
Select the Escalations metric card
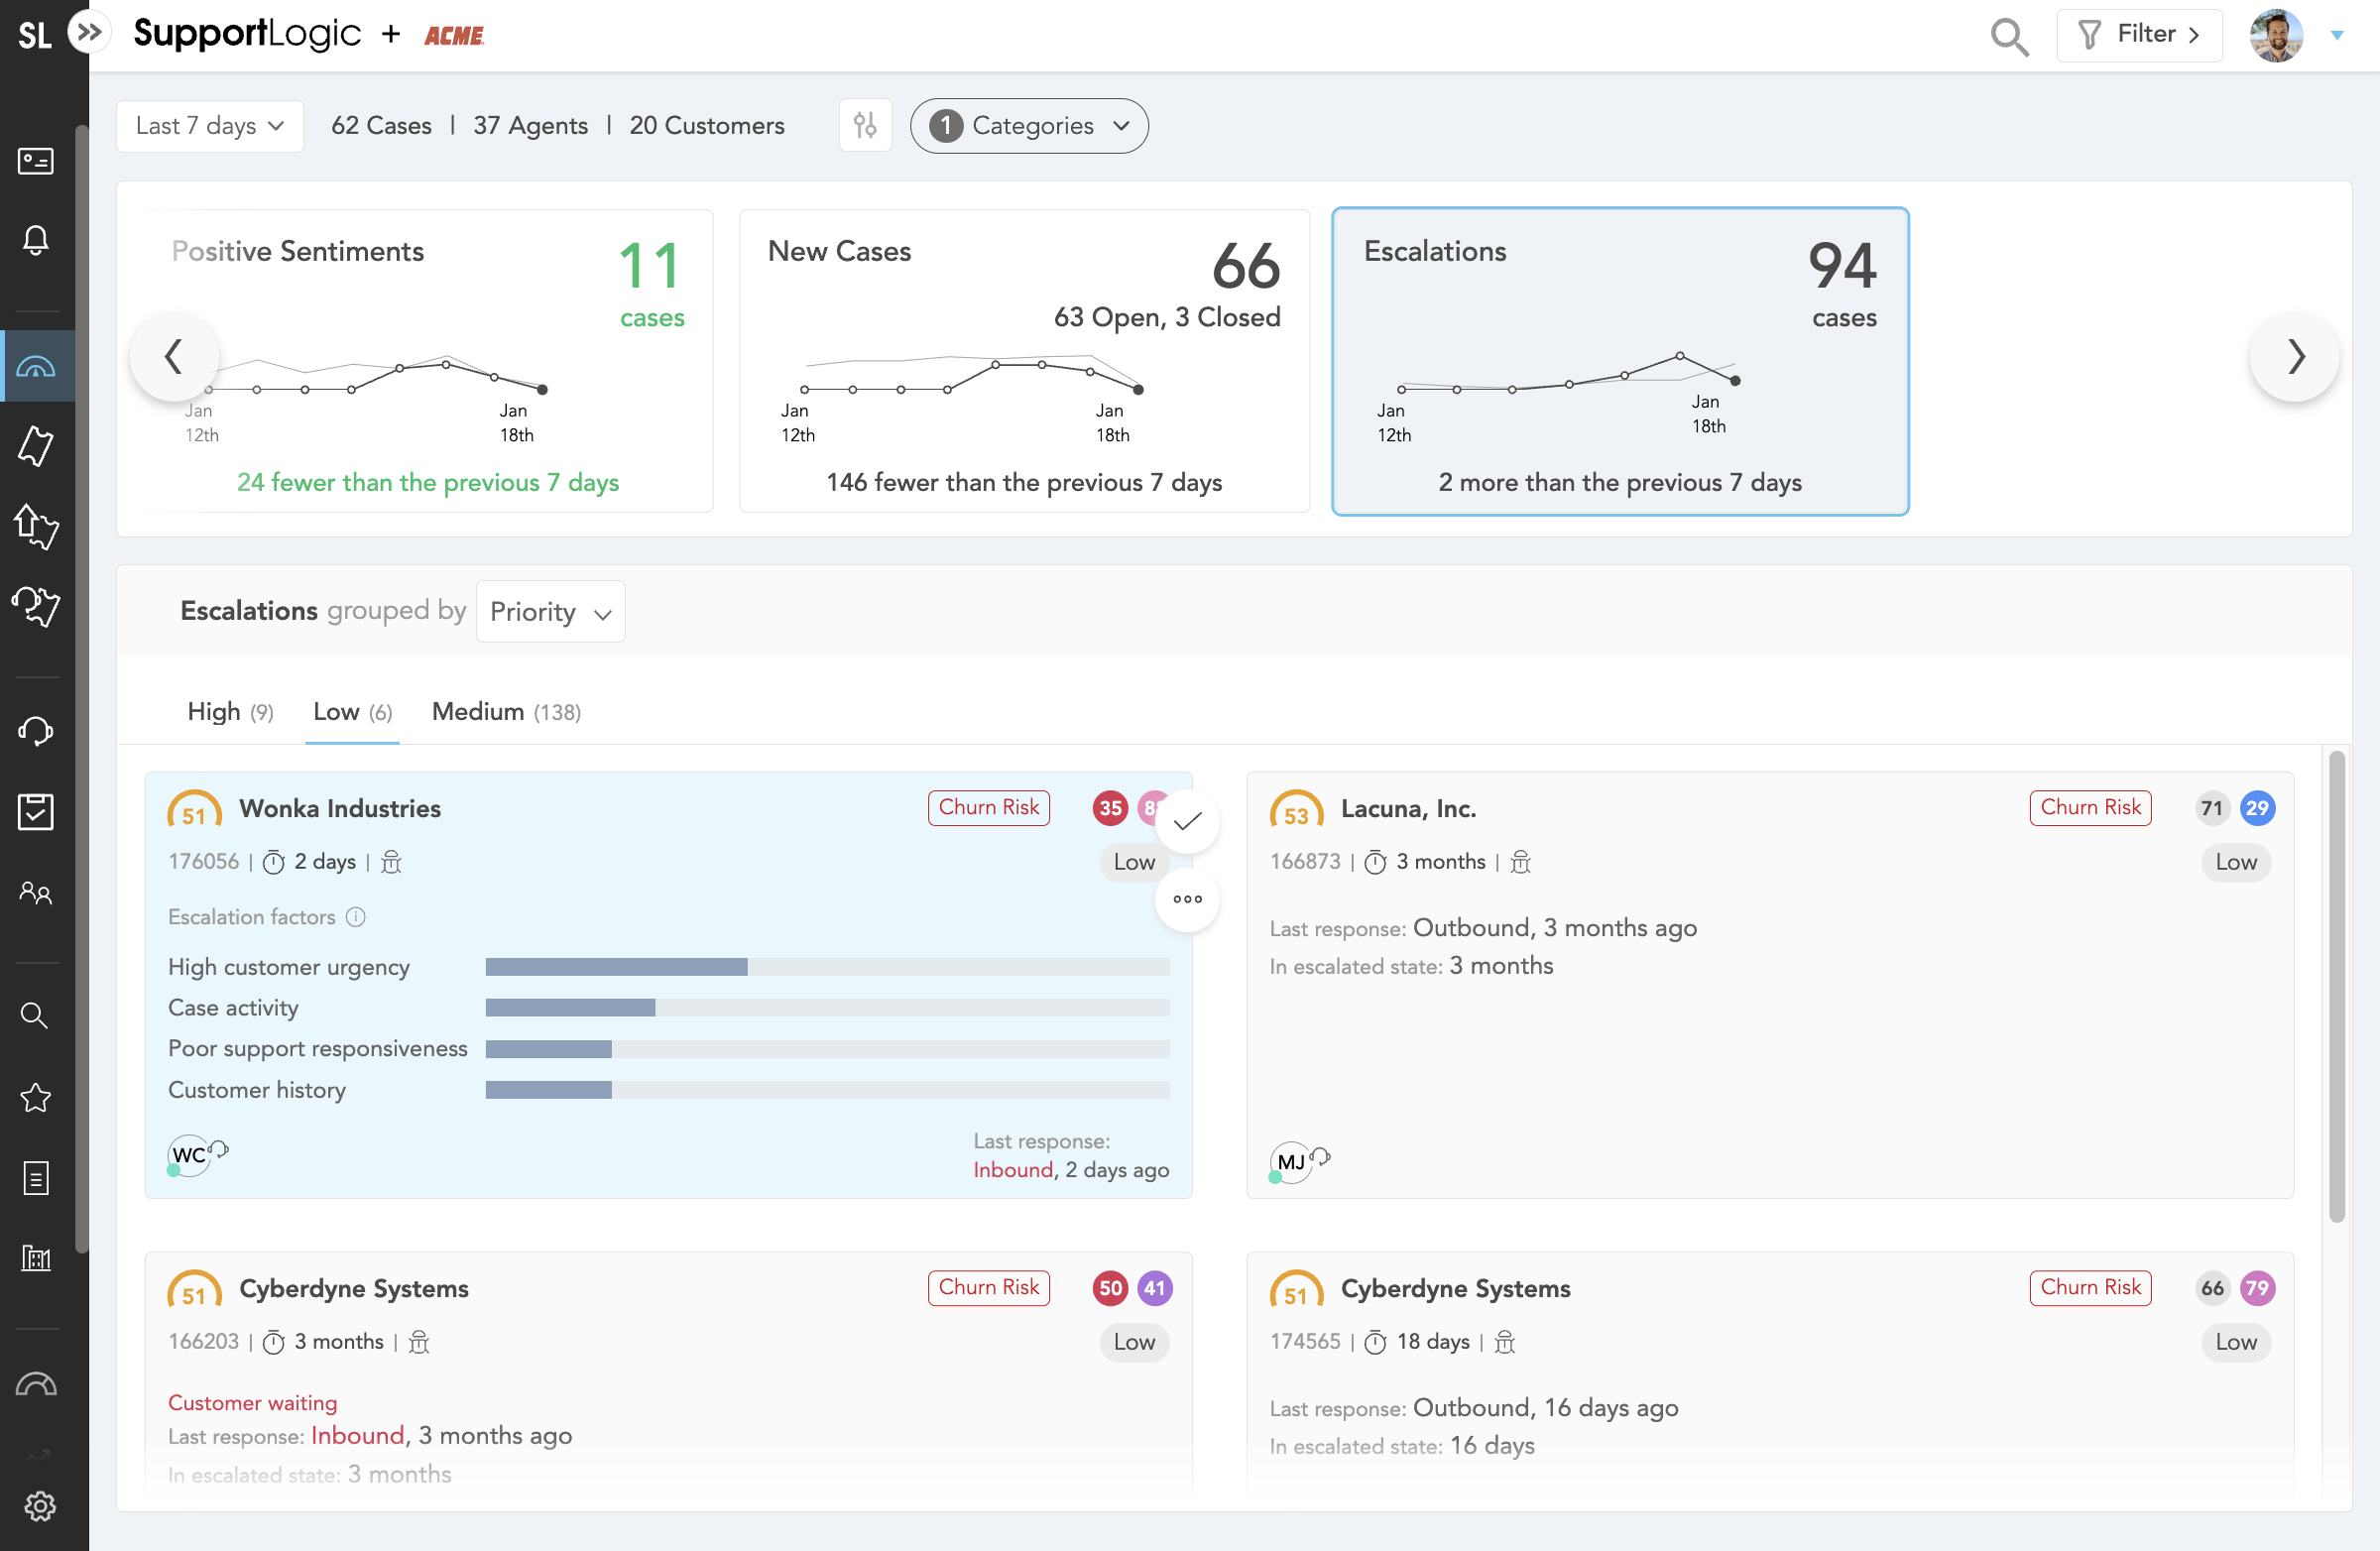1620,361
